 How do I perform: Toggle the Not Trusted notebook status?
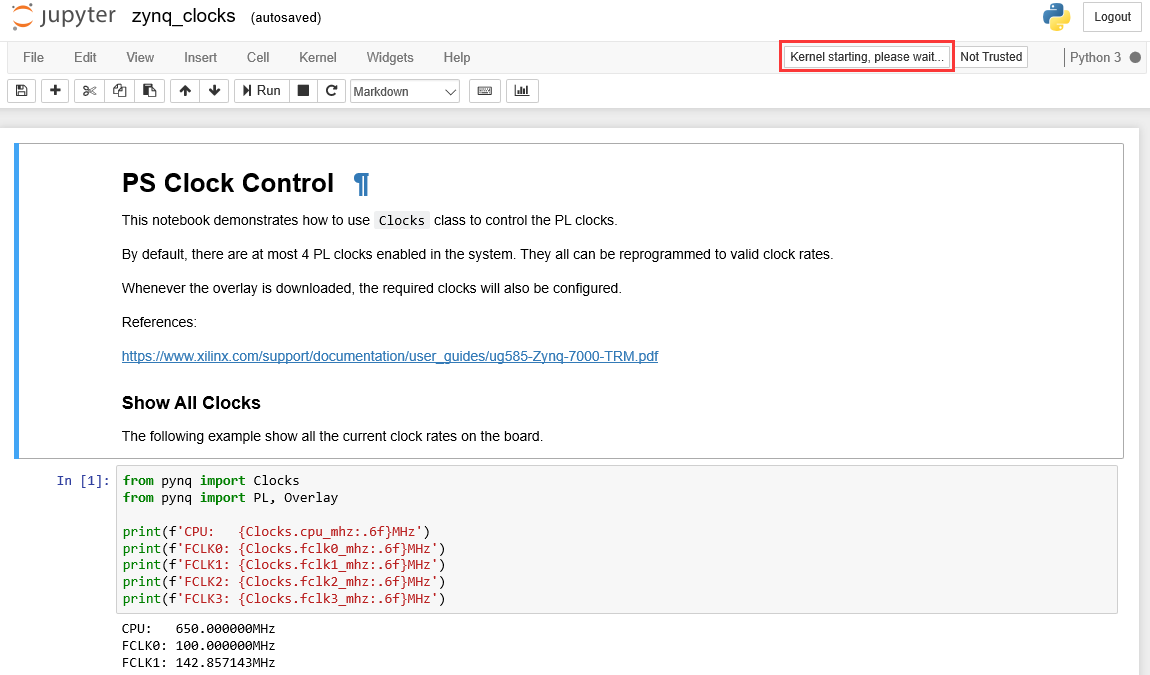click(x=991, y=56)
